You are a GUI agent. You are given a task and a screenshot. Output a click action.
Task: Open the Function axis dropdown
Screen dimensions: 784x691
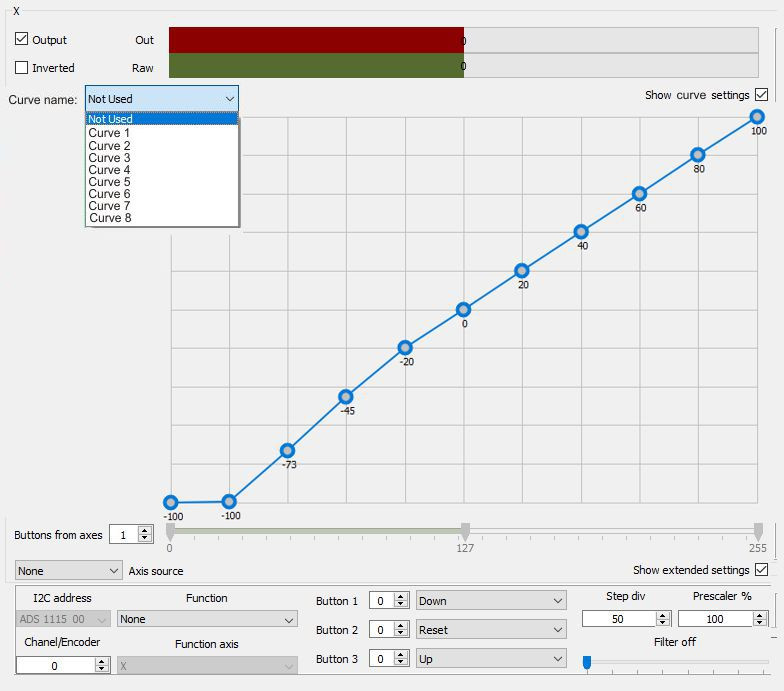(207, 666)
